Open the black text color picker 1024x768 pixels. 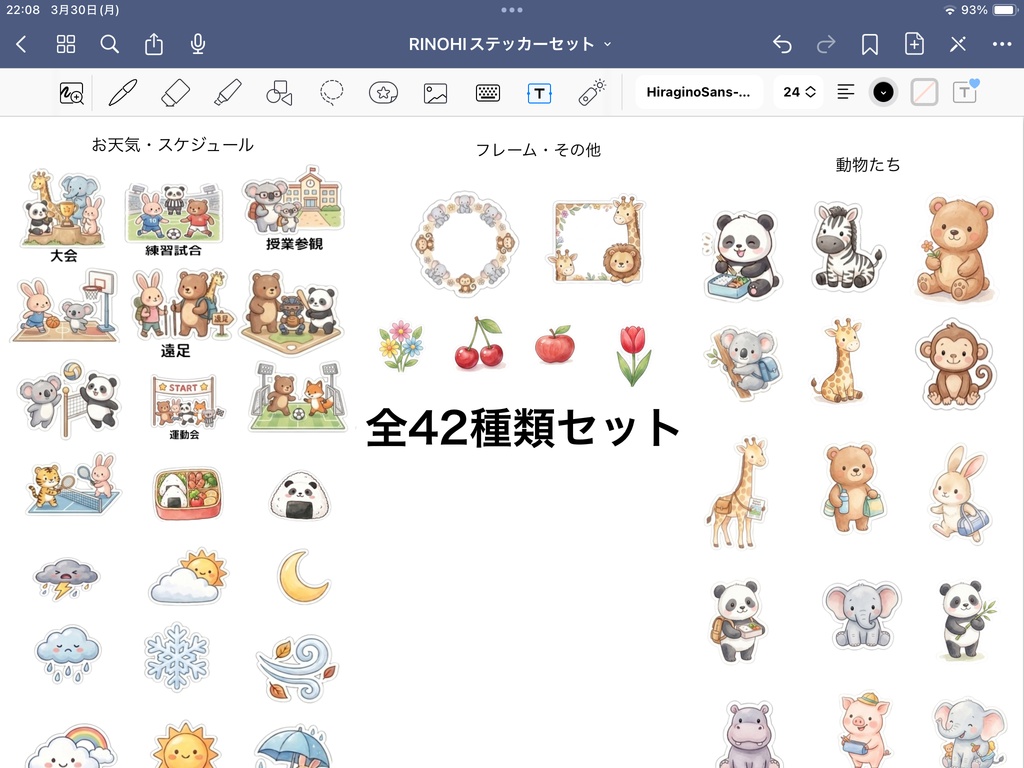(x=882, y=91)
